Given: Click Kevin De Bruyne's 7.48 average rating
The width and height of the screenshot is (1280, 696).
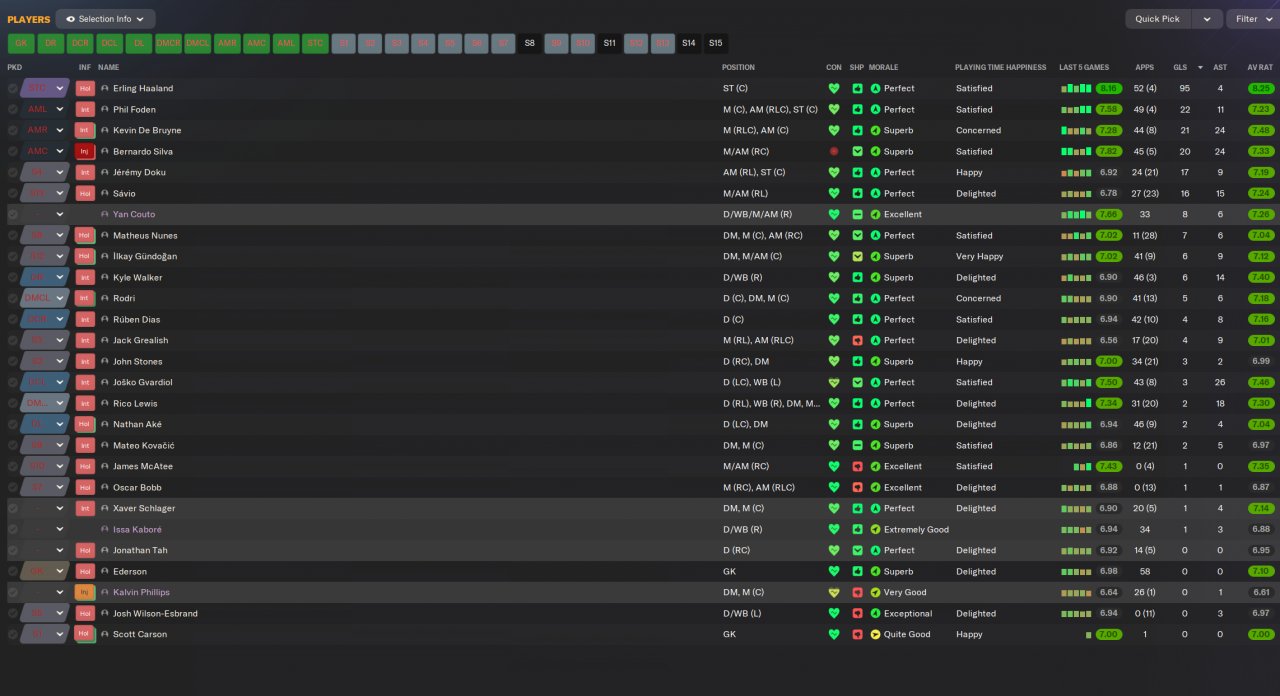Looking at the screenshot, I should (1260, 130).
